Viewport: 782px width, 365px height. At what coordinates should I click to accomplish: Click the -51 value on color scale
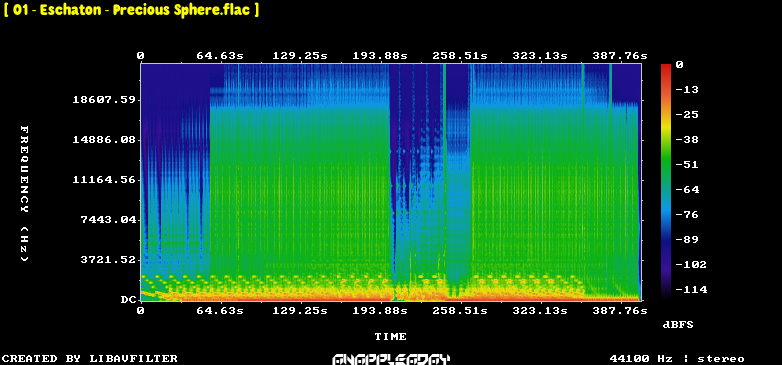687,165
